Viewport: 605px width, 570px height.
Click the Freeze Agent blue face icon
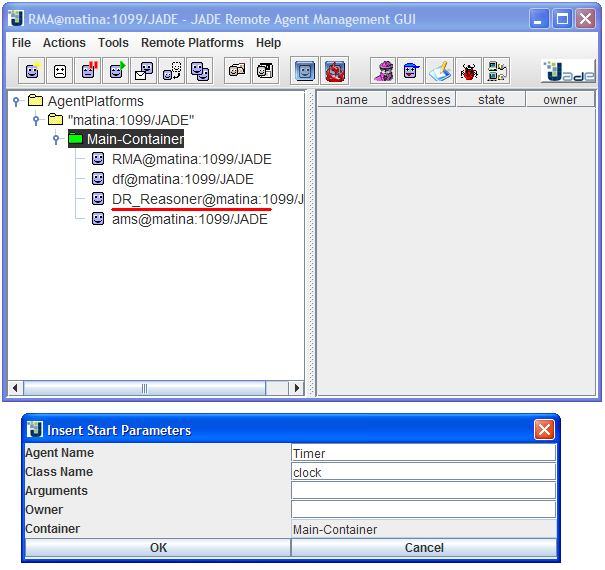point(305,71)
